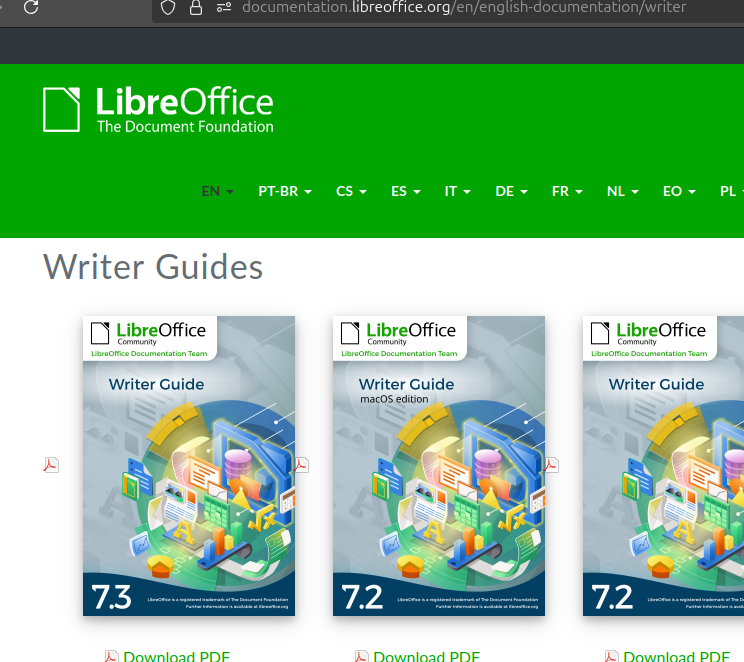The image size is (744, 662).
Task: Open the FR language dropdown
Action: [x=567, y=191]
